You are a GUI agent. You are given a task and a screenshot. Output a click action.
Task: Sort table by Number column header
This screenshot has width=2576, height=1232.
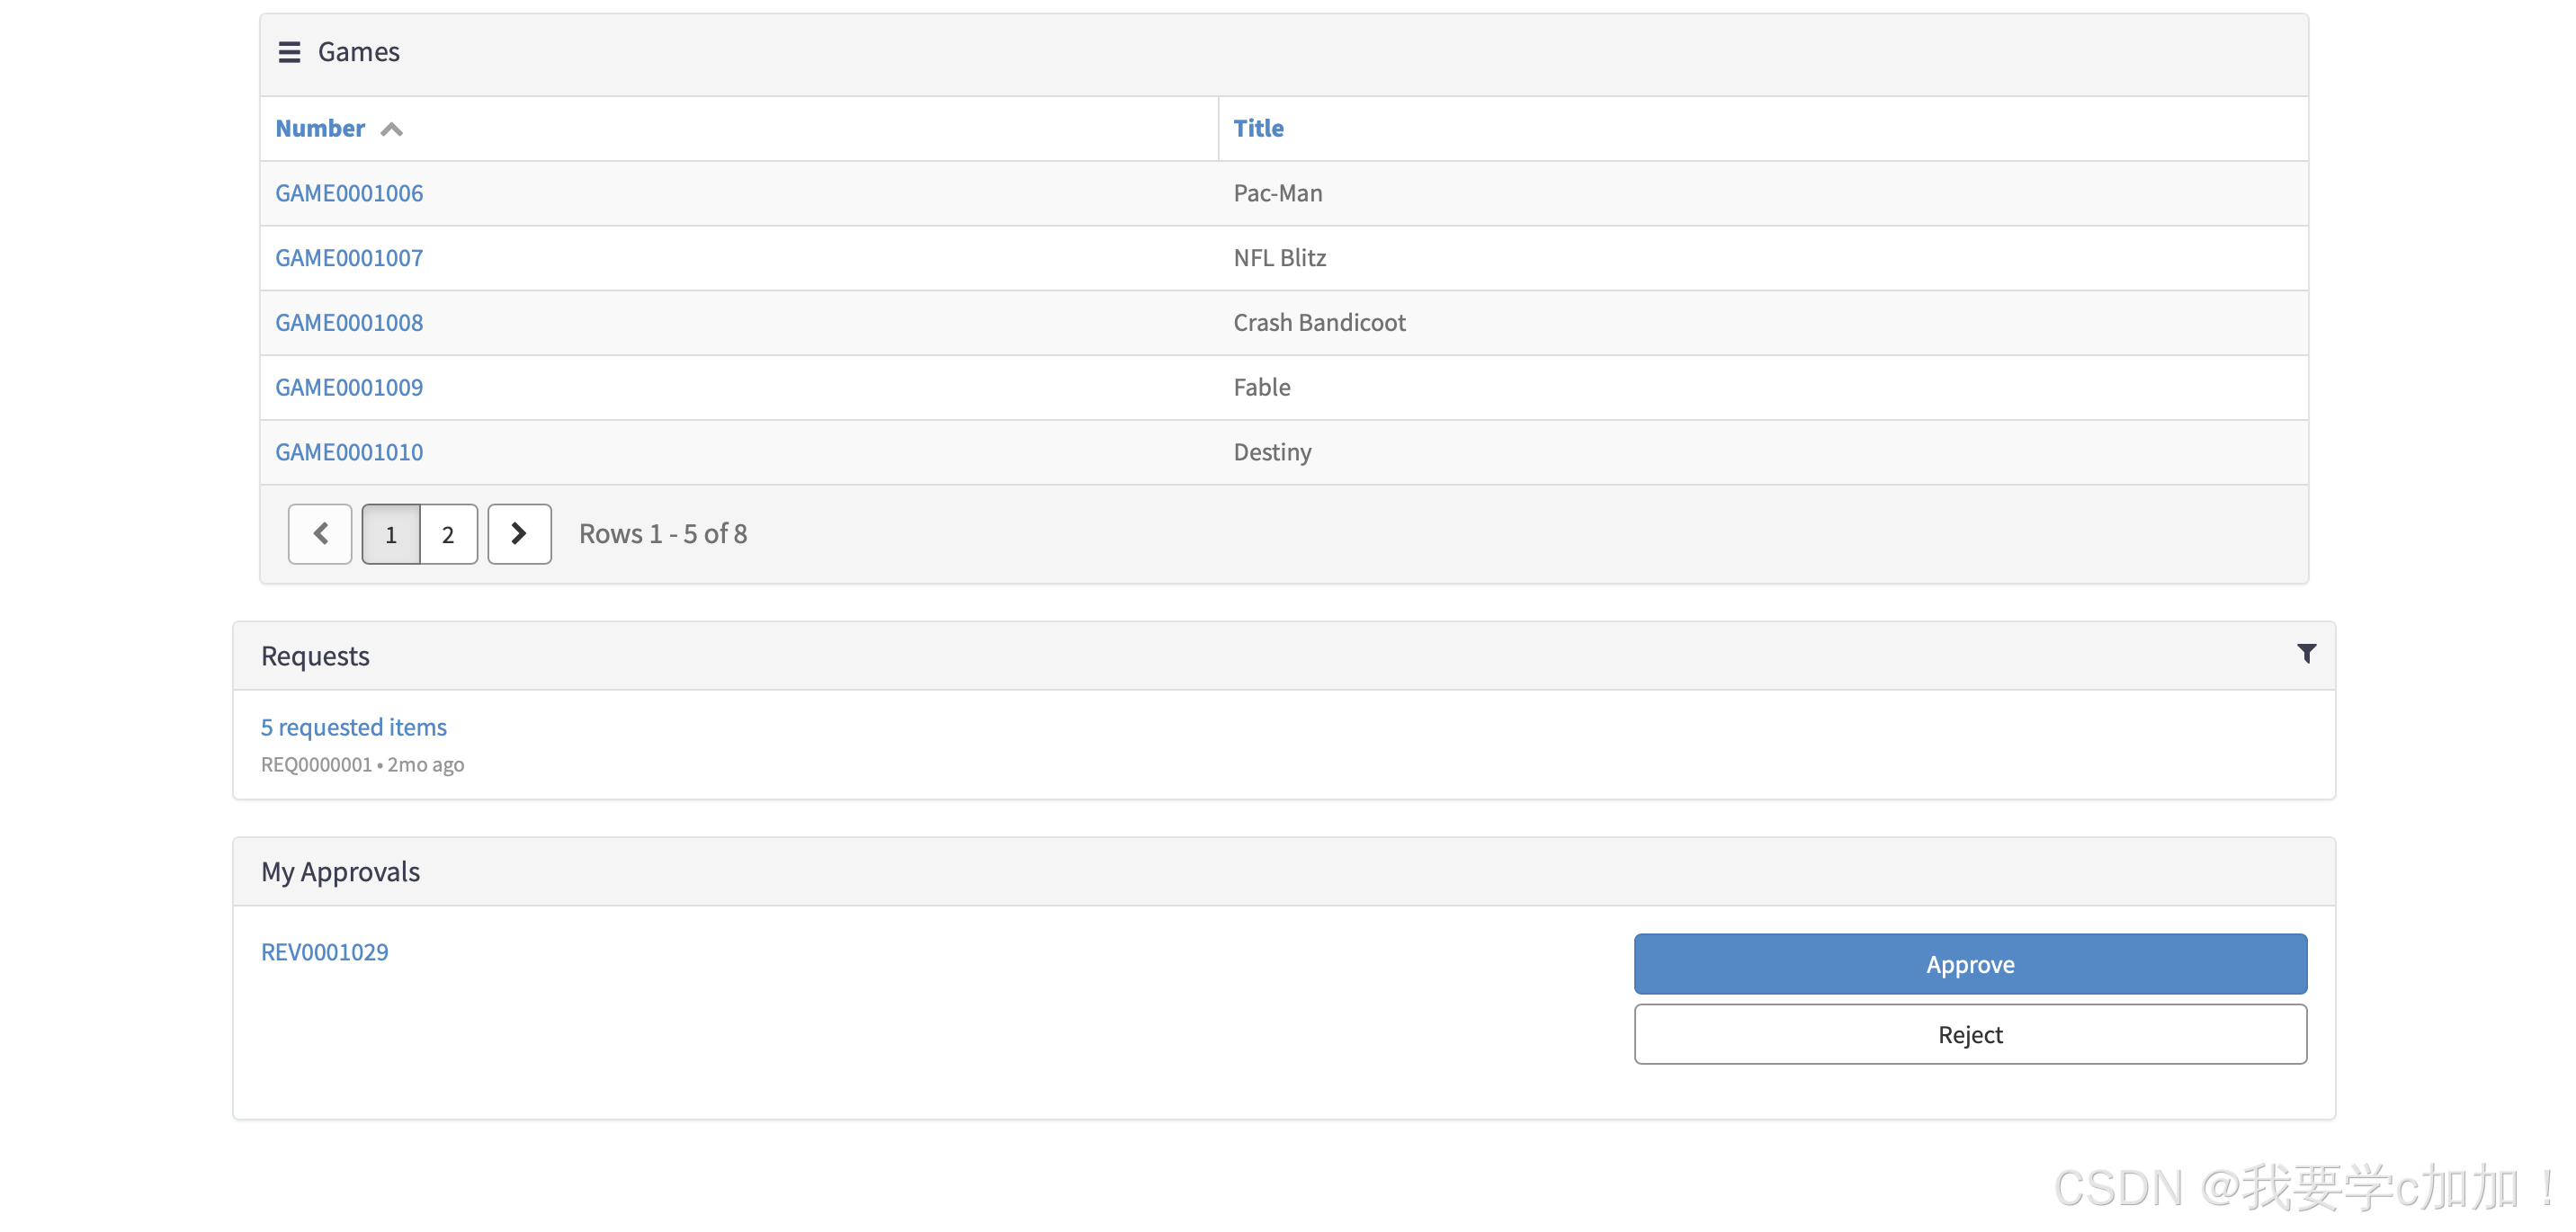point(320,128)
